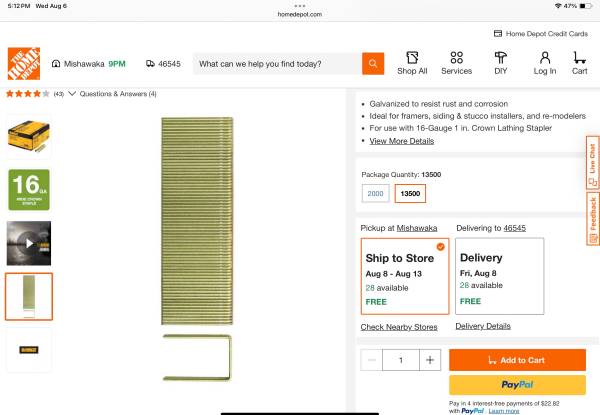View the staple strip thumbnail
600x415 pixels.
tap(29, 296)
